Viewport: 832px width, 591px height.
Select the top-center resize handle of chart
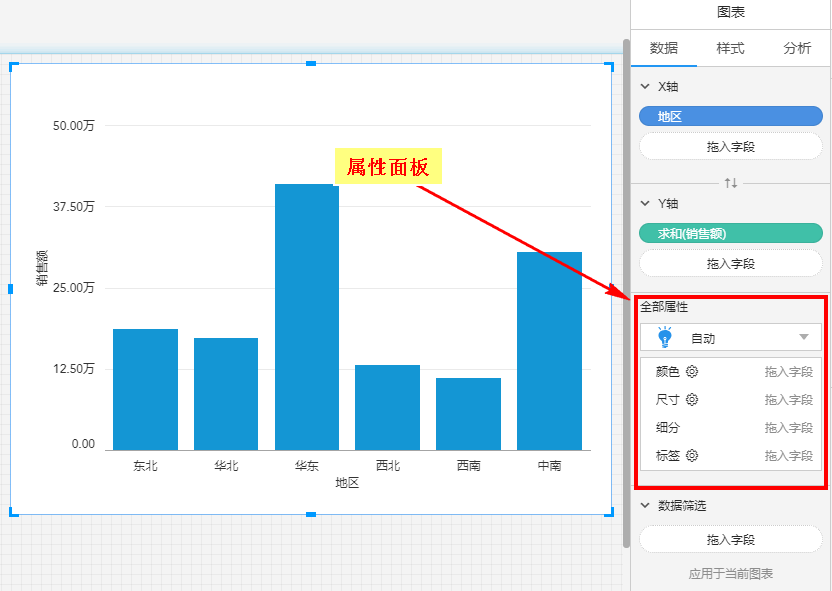coord(311,64)
